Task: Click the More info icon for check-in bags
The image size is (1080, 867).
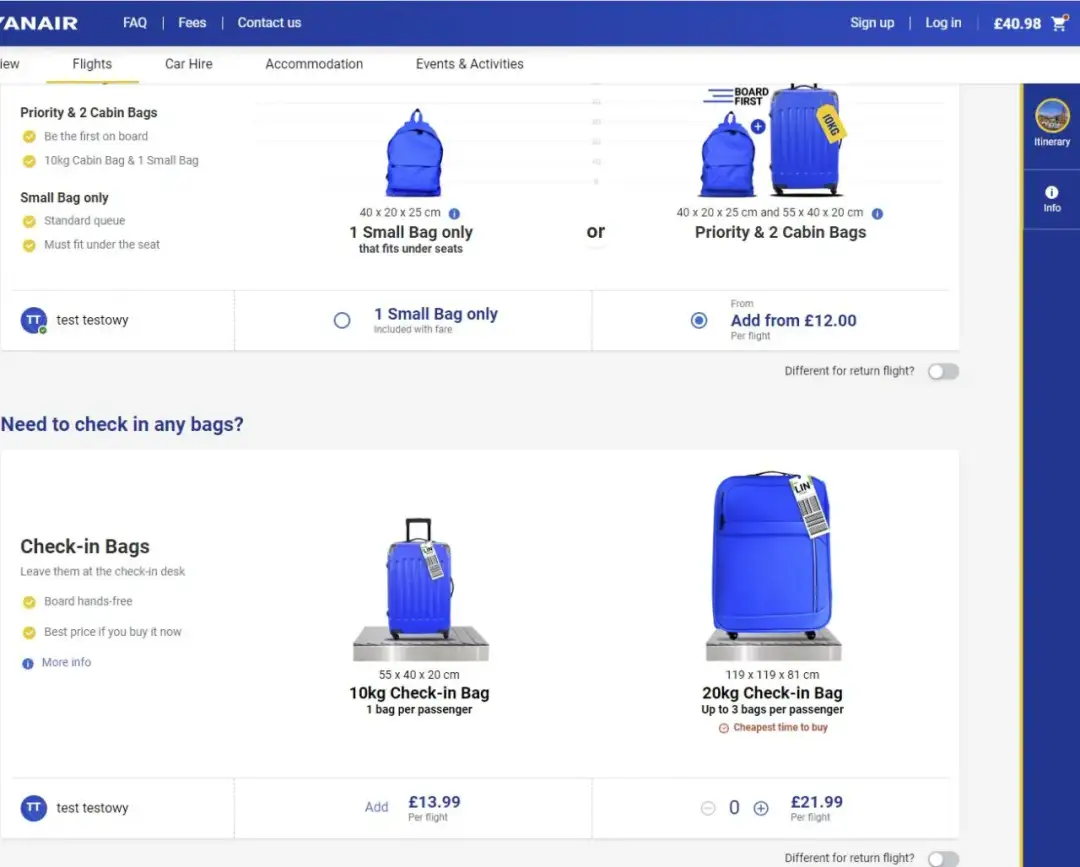Action: click(28, 663)
